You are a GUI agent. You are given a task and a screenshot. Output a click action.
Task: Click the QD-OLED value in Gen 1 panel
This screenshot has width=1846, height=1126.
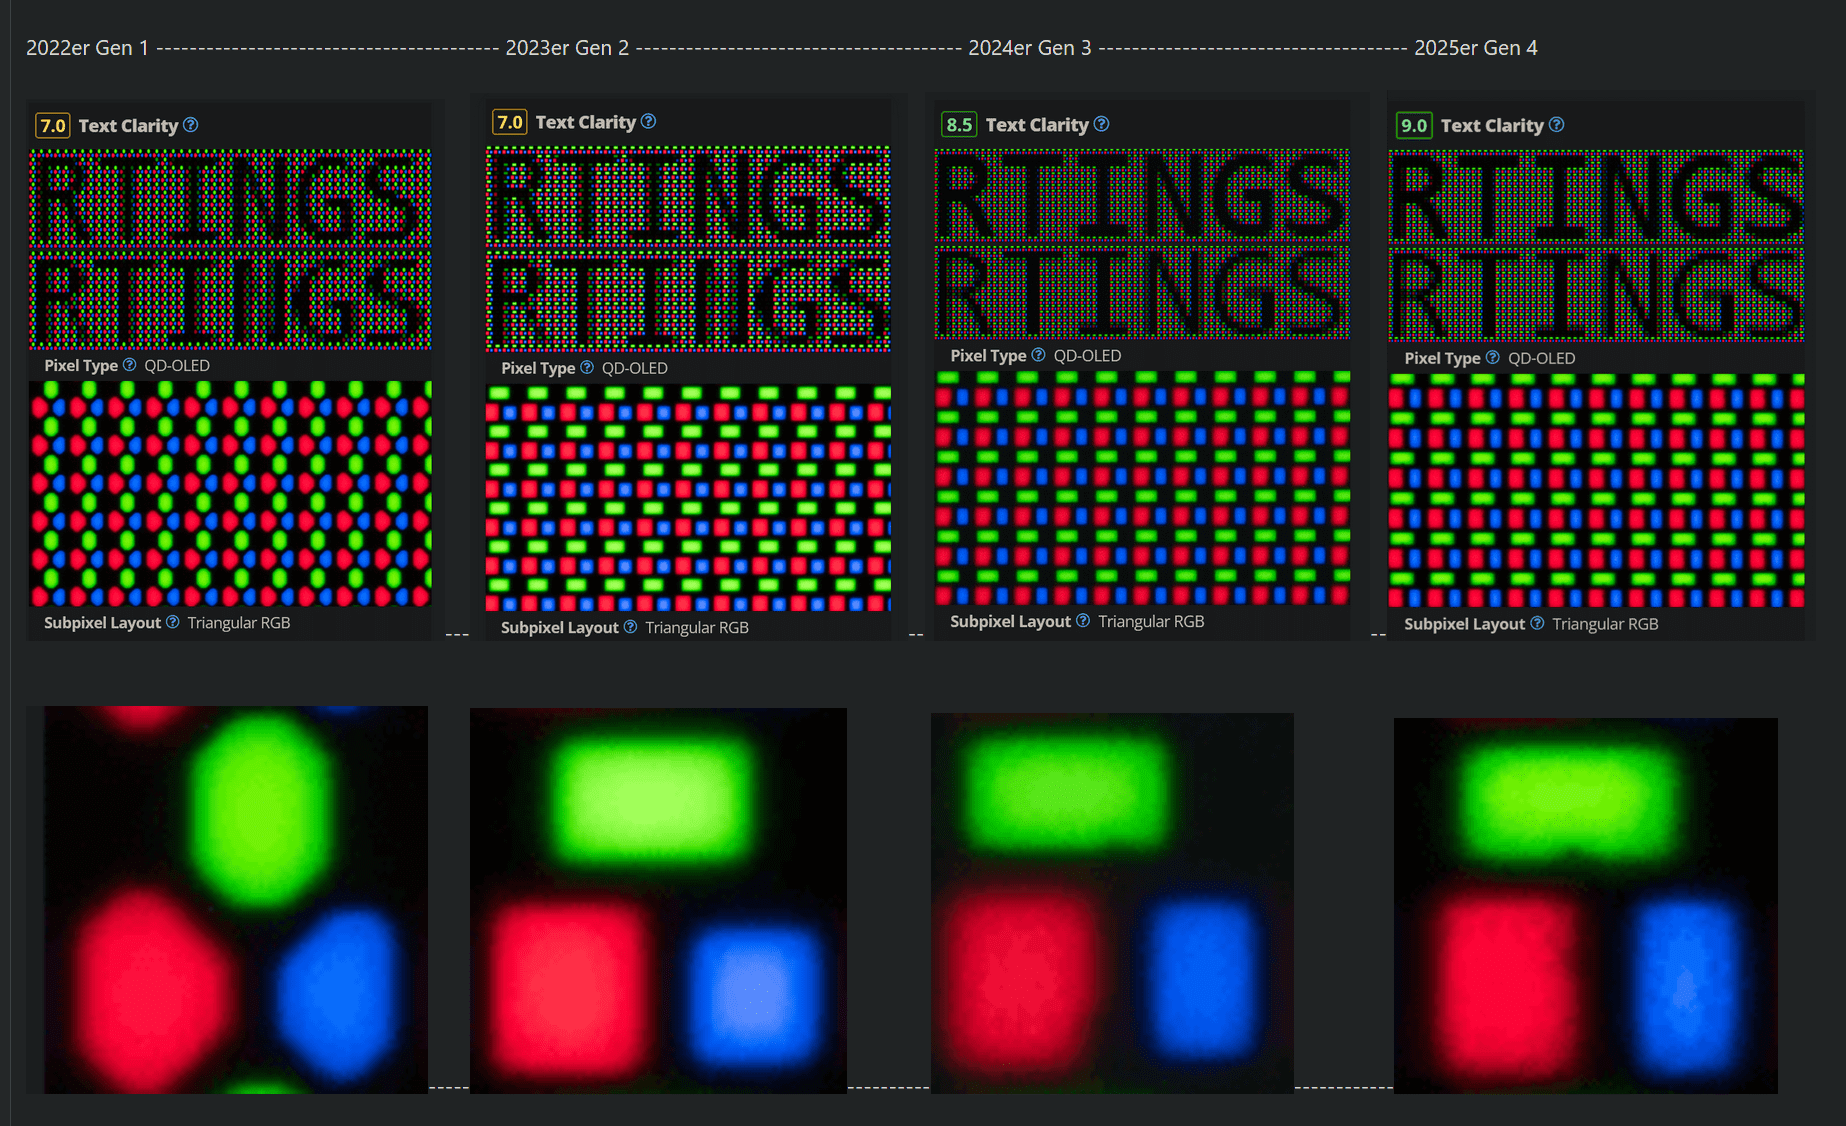pyautogui.click(x=177, y=366)
